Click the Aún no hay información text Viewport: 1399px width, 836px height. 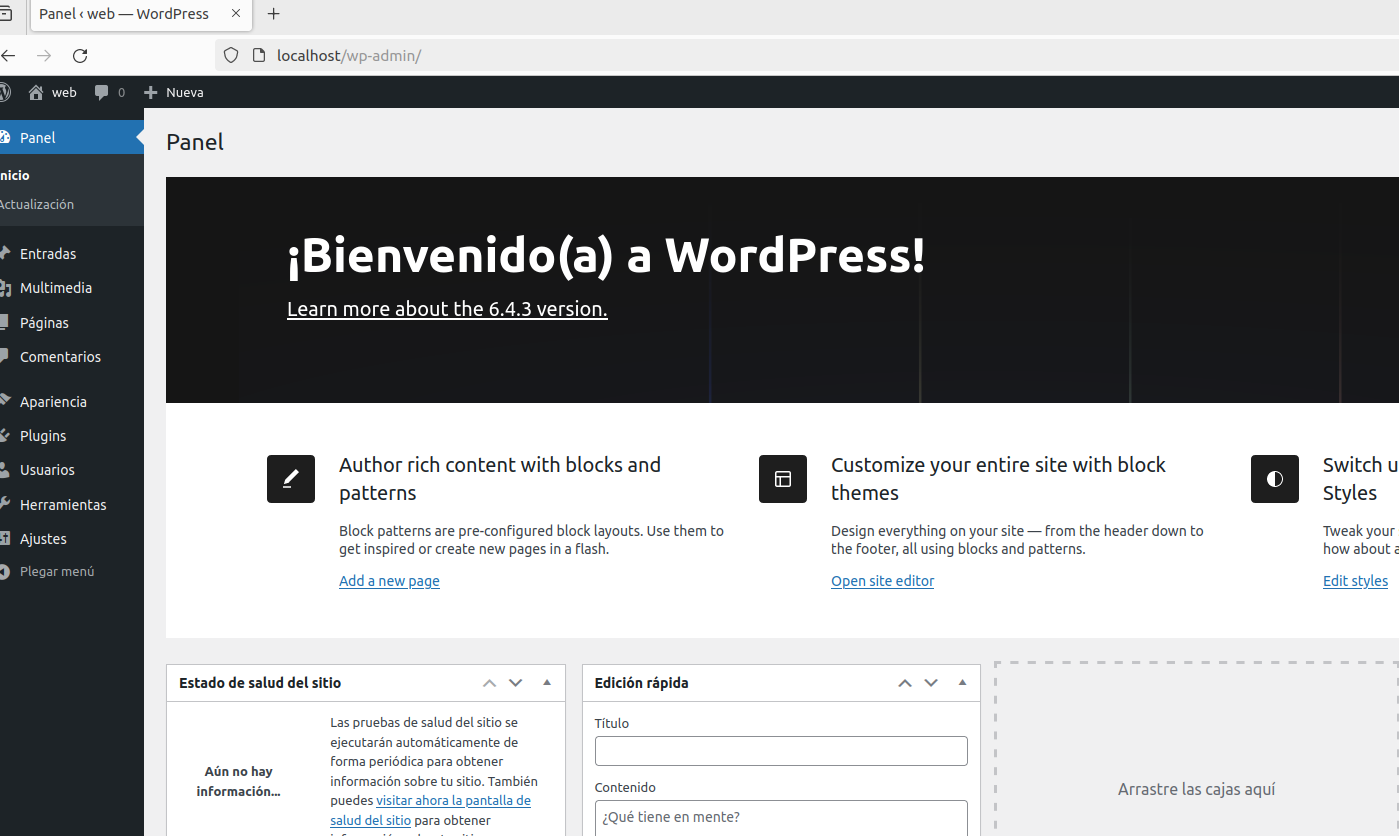[238, 781]
